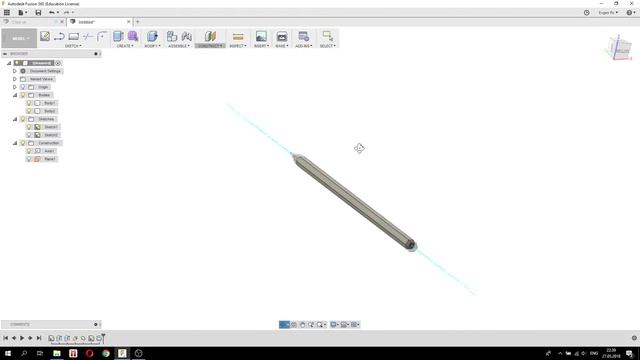Viewport: 640px width, 360px height.
Task: Step back one timeline feature
Action: coord(14,338)
